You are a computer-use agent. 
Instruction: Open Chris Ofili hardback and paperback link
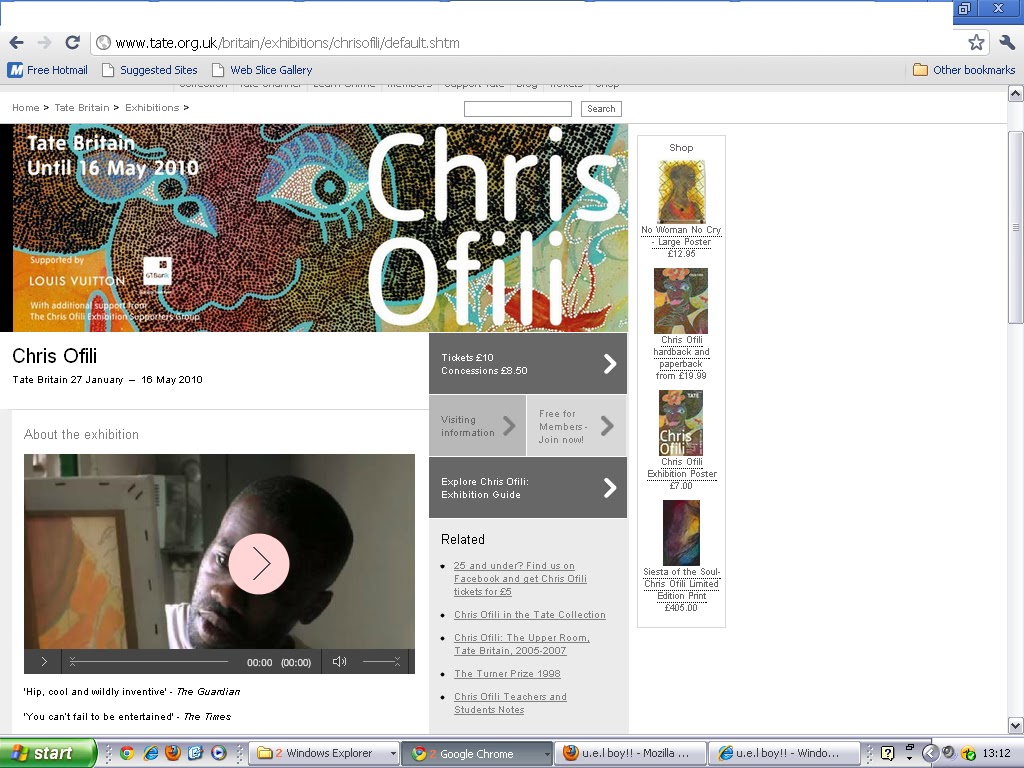tap(681, 352)
